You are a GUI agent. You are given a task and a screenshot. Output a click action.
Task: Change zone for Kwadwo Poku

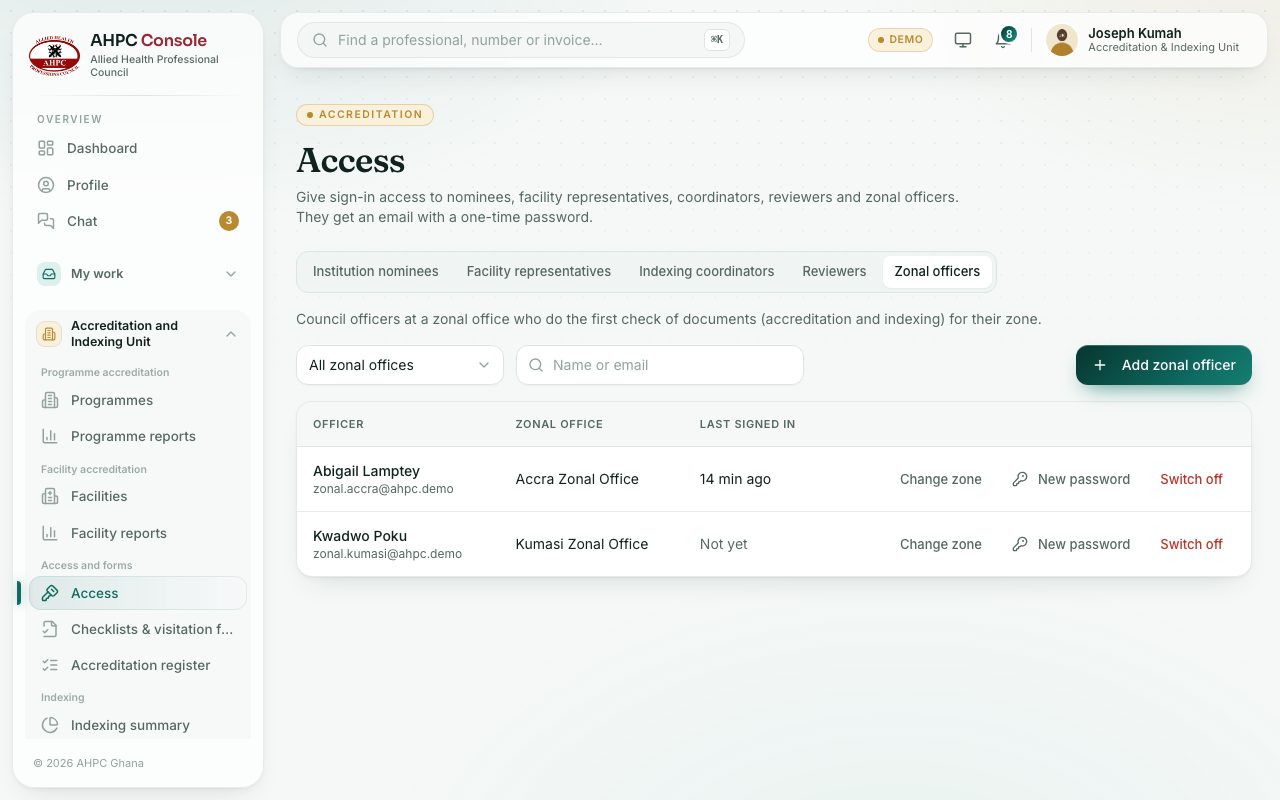coord(941,544)
